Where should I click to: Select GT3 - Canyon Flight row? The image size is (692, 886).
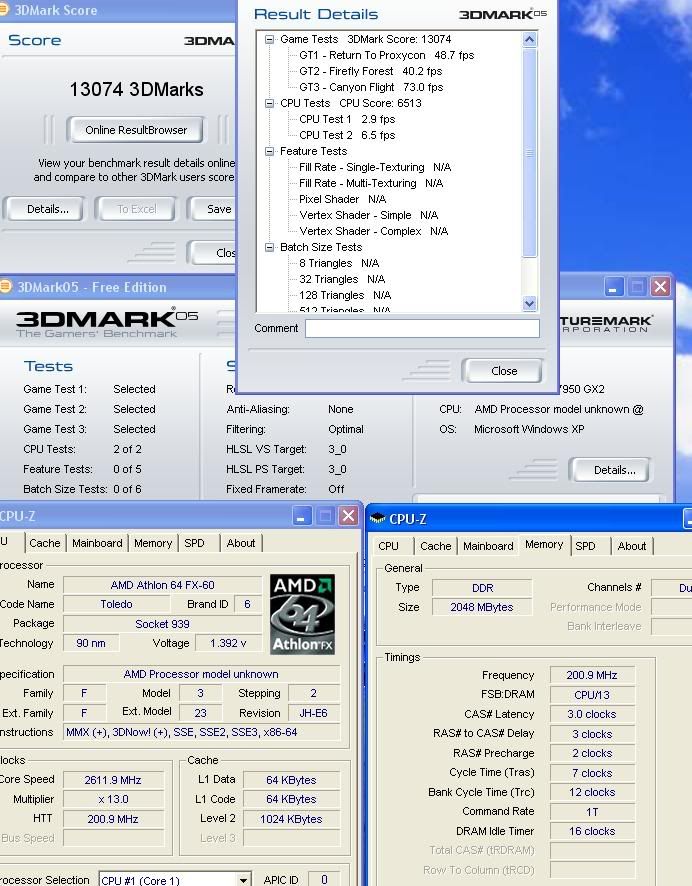click(371, 88)
